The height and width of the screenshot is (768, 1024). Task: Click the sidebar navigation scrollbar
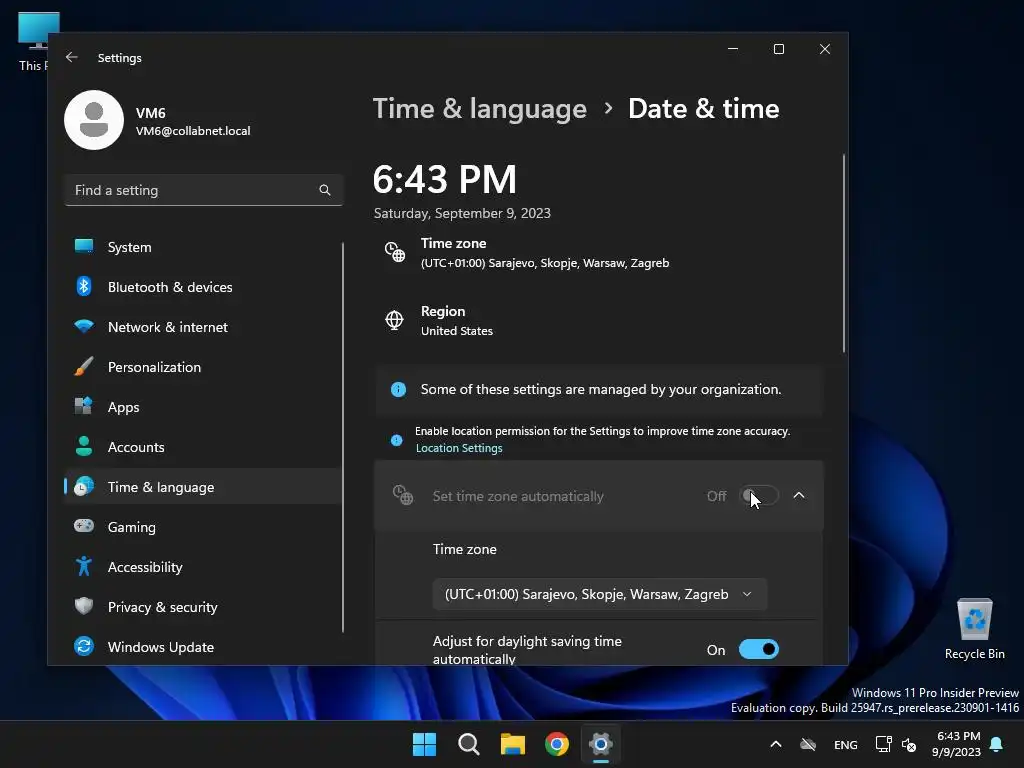(343, 438)
